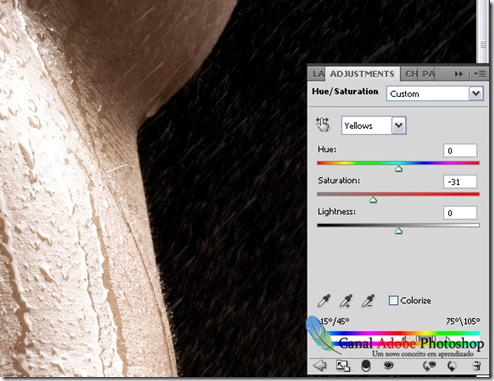The width and height of the screenshot is (494, 381).
Task: Switch to the LA (Layers) tab
Action: tap(318, 74)
